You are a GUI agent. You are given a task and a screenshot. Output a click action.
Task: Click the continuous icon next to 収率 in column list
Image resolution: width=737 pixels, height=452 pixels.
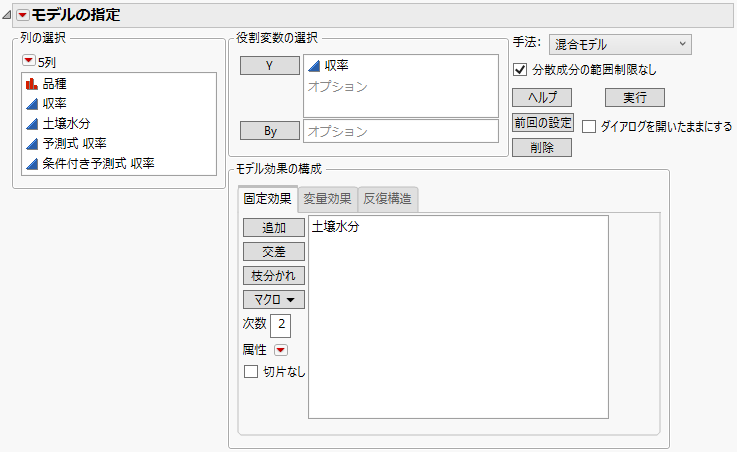[32, 103]
